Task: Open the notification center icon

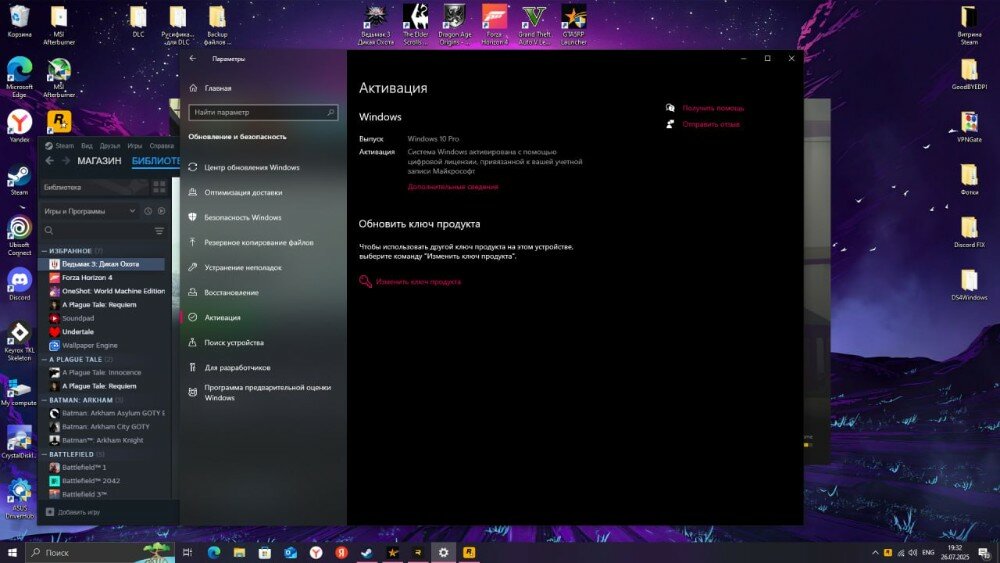Action: click(985, 552)
